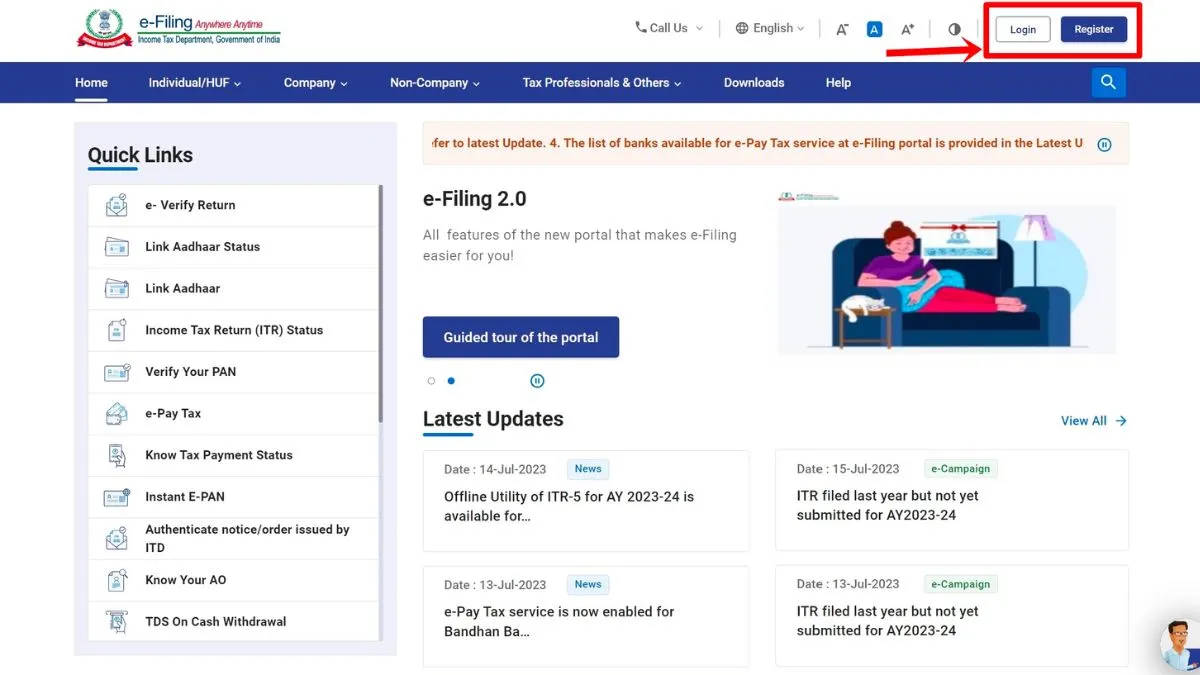Viewport: 1200px width, 675px height.
Task: Click the Link Aadhaar Status icon
Action: 117,247
